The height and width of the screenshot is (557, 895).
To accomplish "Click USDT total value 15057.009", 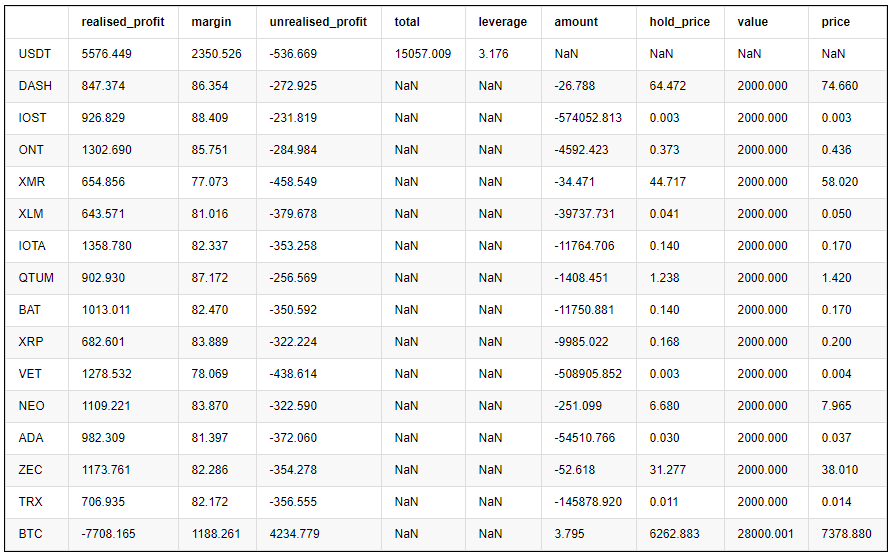I will pyautogui.click(x=423, y=54).
